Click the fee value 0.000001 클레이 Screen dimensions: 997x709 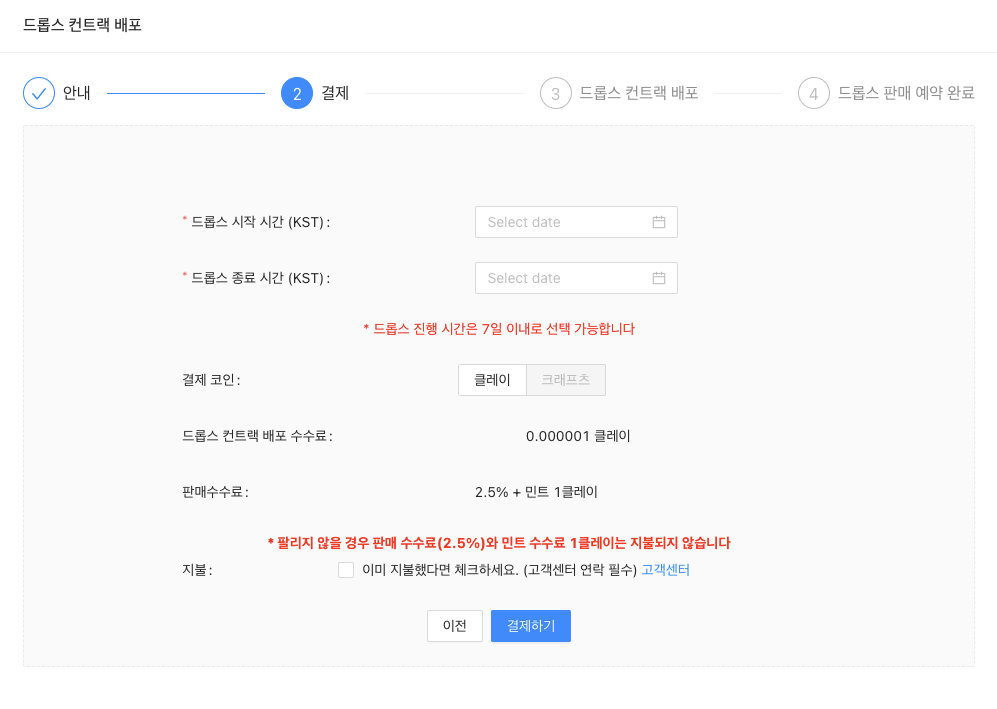[x=578, y=436]
